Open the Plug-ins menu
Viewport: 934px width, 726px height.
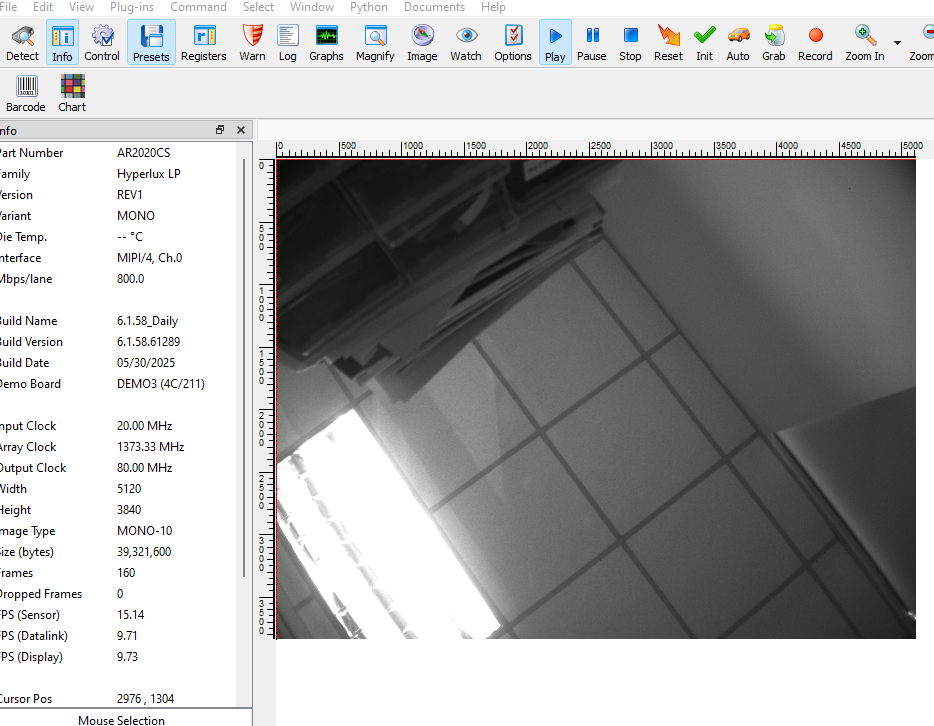[x=132, y=7]
